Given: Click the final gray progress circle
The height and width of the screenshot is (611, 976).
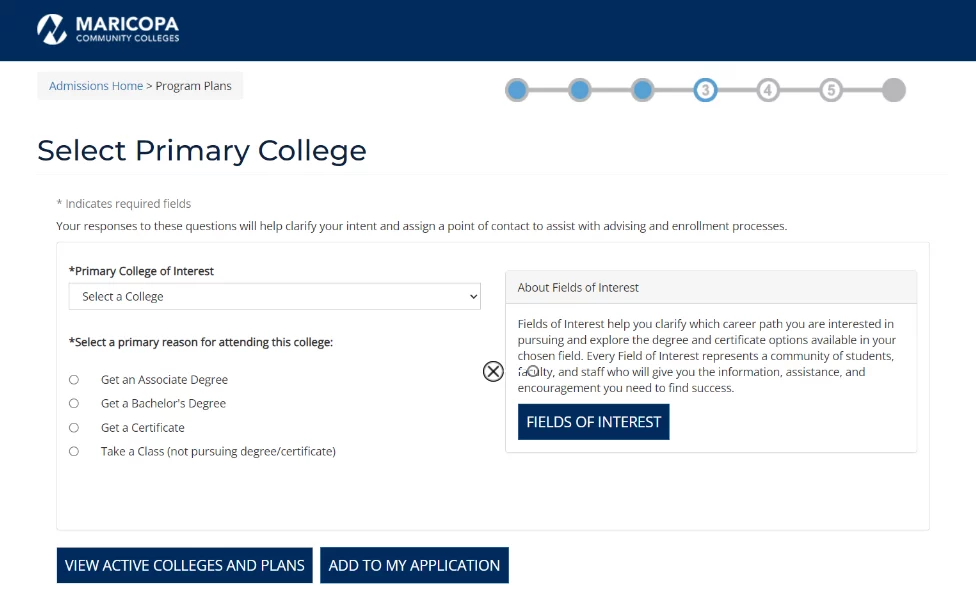Looking at the screenshot, I should pos(893,89).
